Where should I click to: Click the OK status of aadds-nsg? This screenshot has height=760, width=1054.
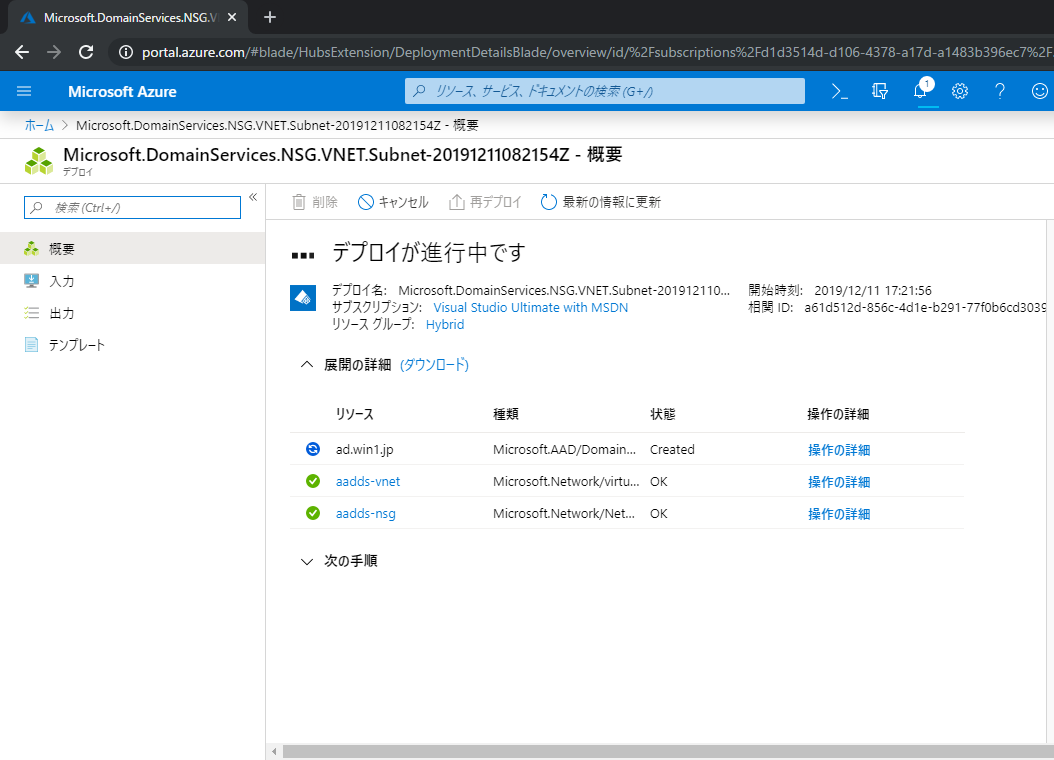coord(659,513)
